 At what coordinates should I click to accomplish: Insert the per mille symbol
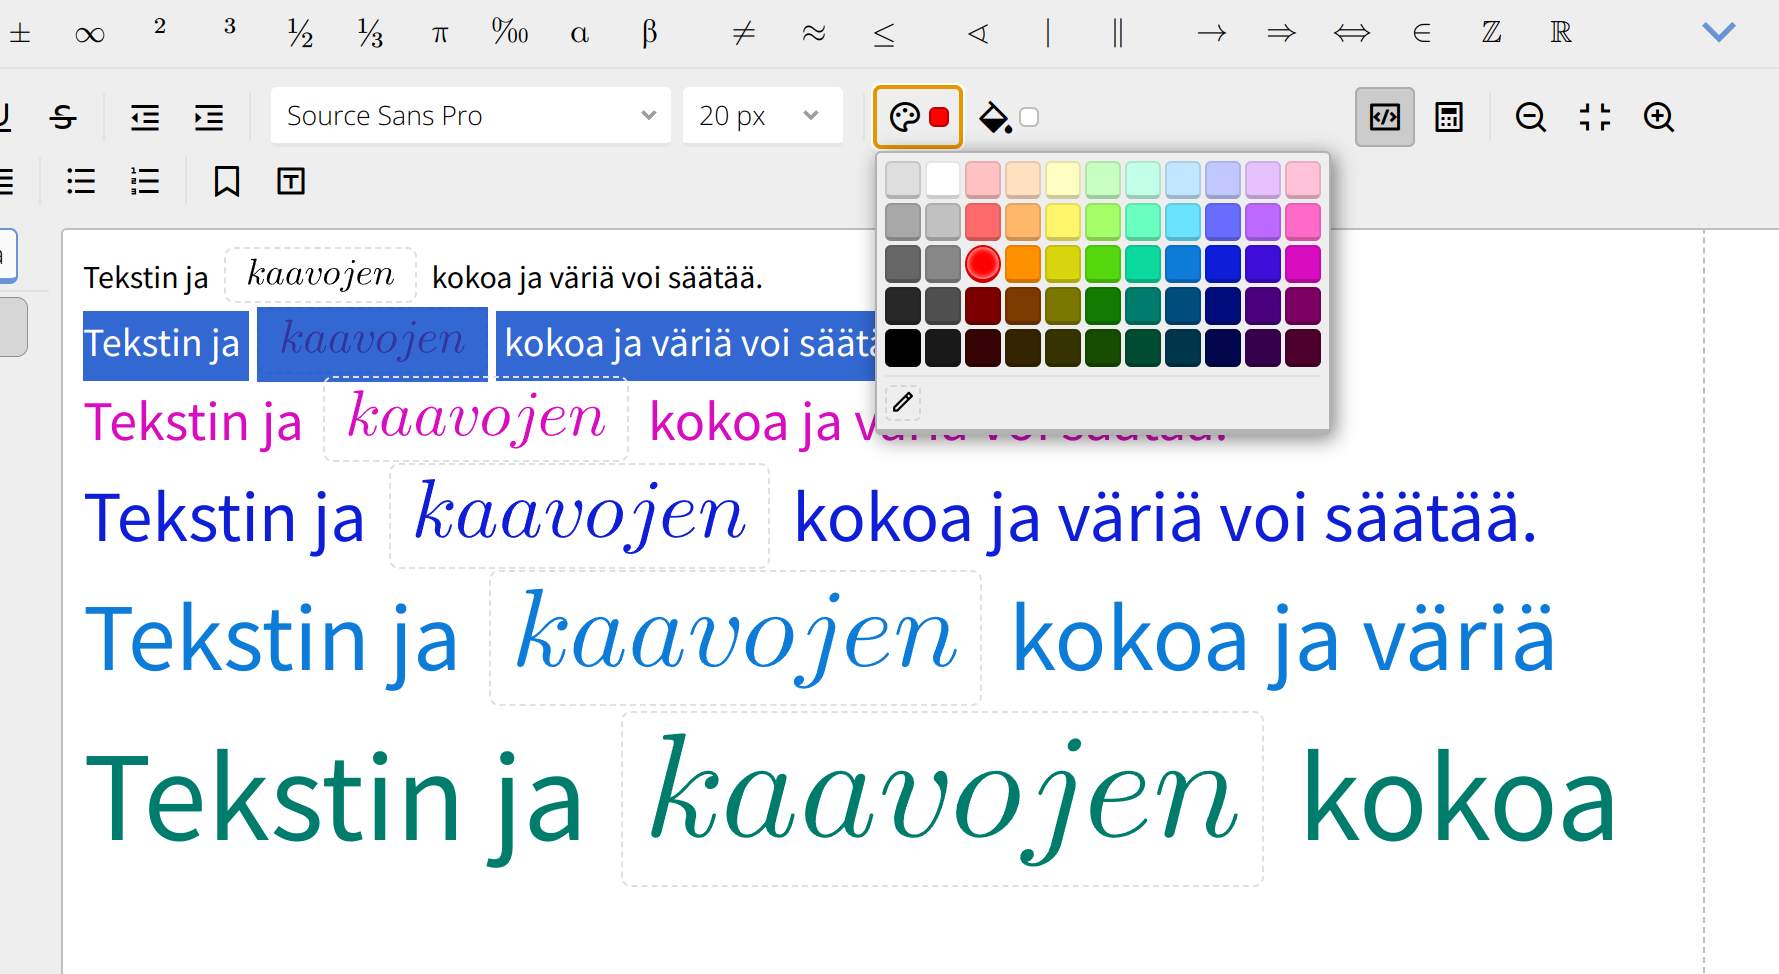click(510, 33)
